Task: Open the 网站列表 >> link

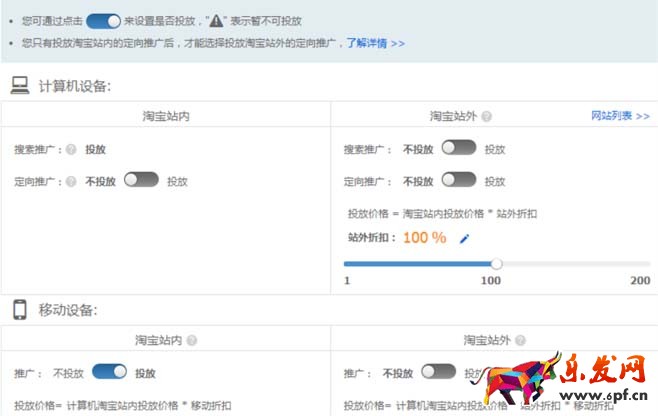Action: pyautogui.click(x=620, y=116)
